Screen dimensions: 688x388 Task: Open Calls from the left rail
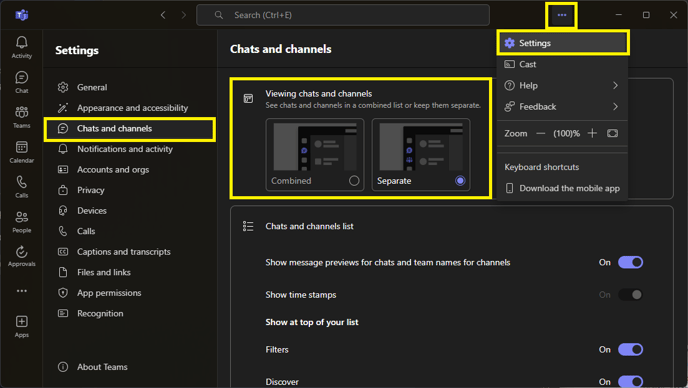pos(22,187)
